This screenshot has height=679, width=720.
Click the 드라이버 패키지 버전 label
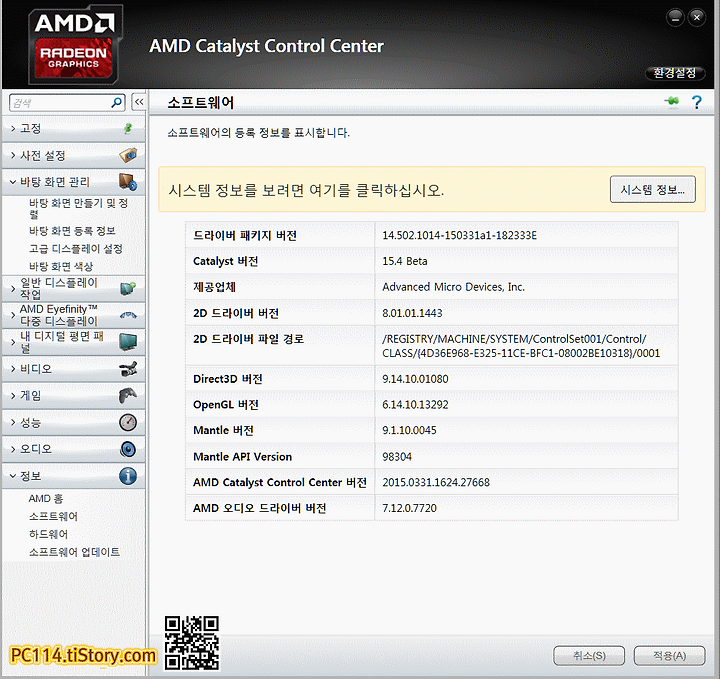245,236
